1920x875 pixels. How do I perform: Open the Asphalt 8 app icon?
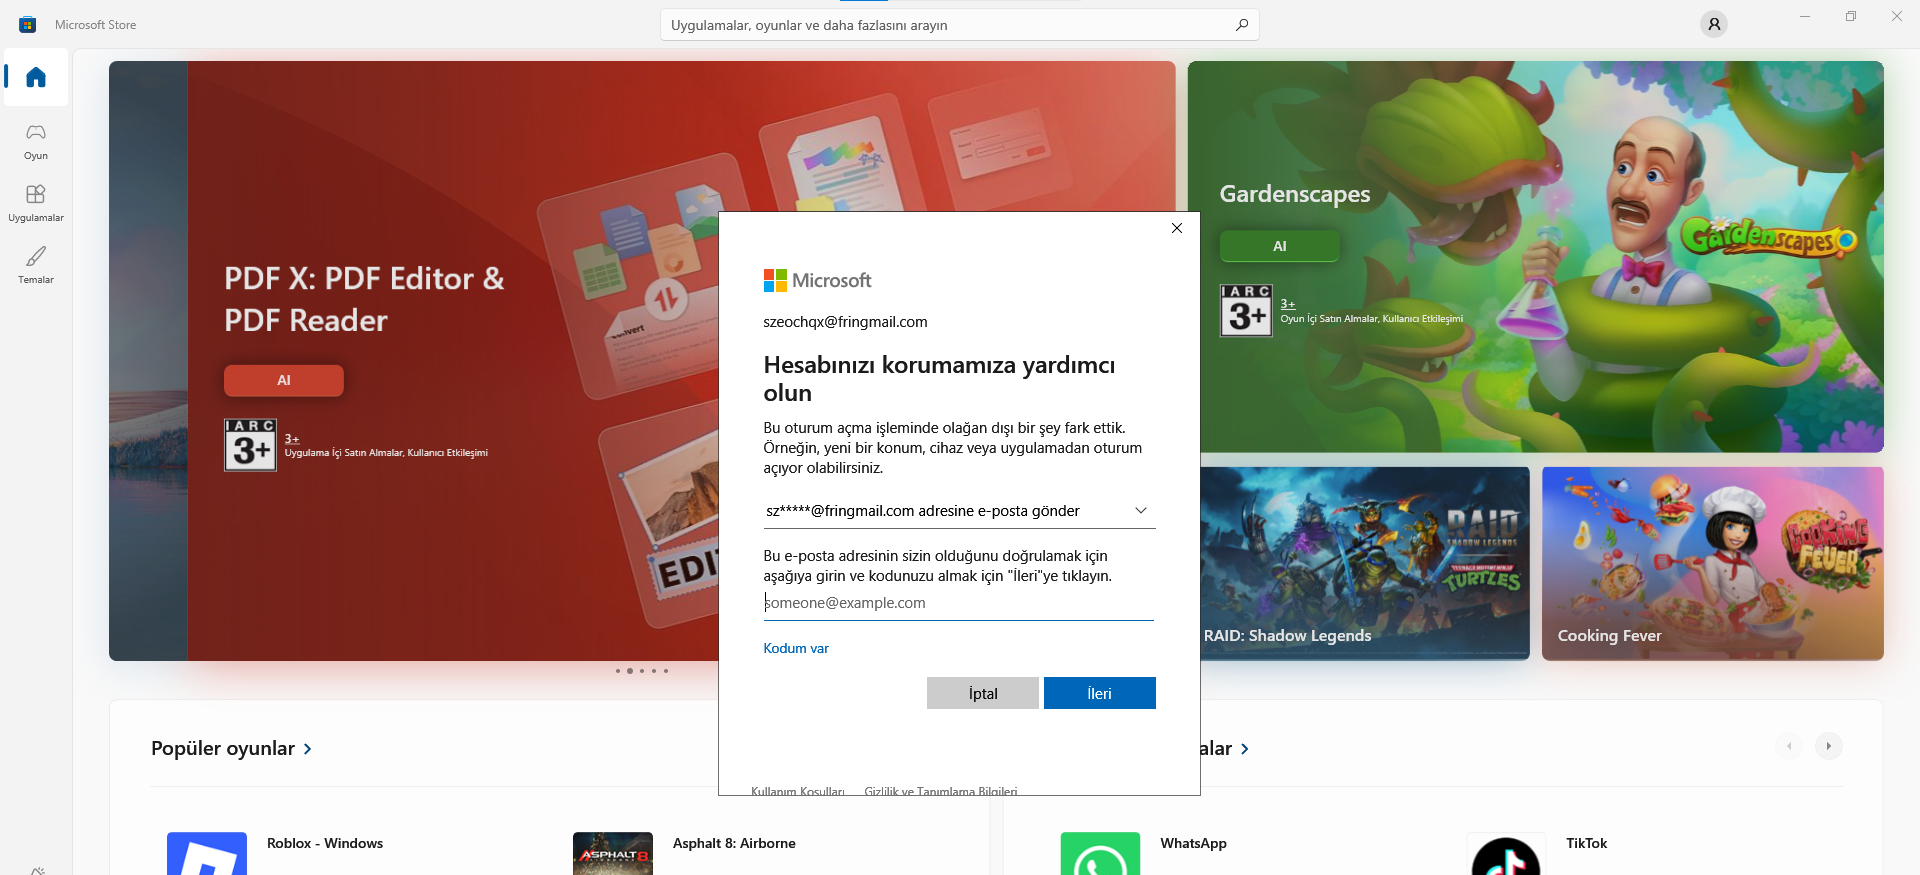(x=613, y=853)
